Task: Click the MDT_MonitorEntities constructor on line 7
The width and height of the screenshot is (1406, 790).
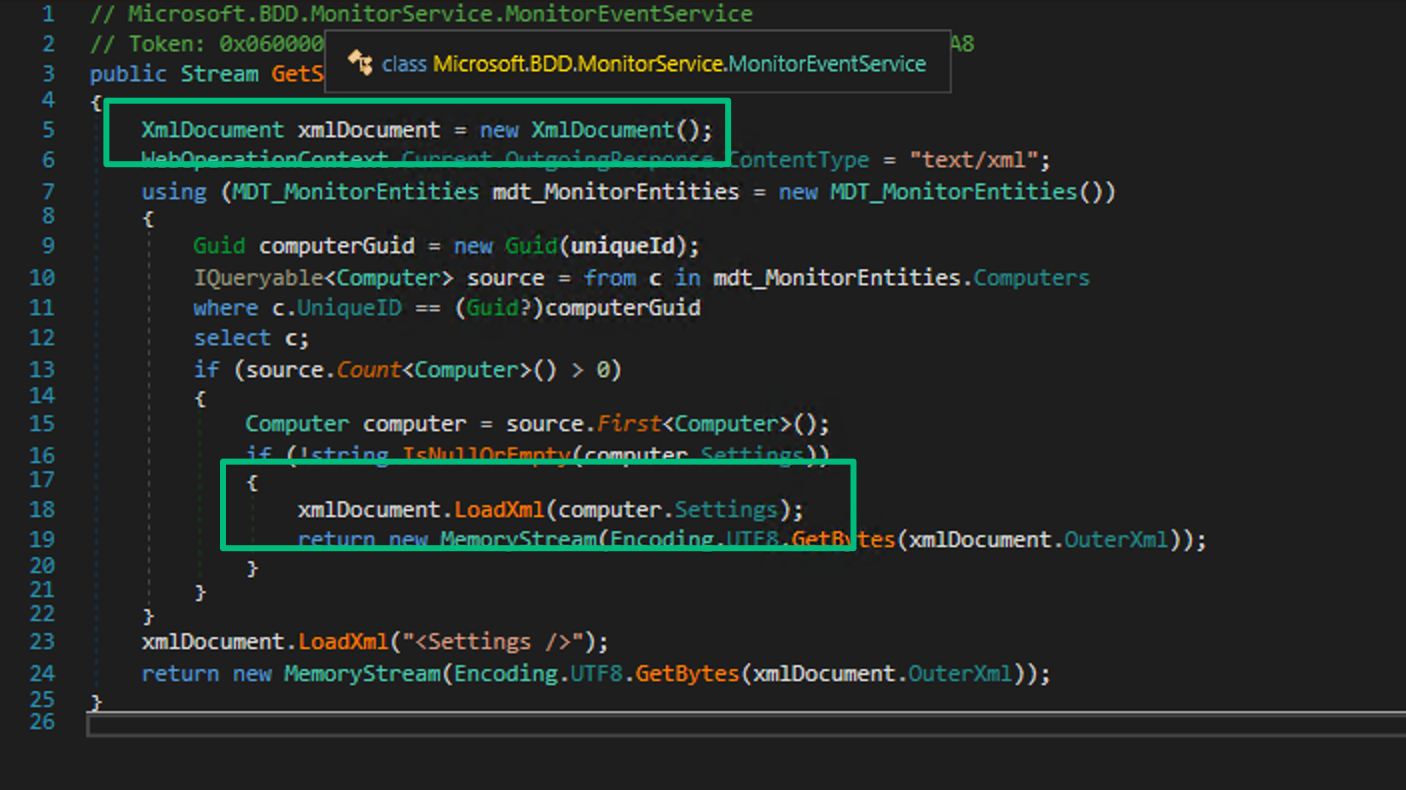Action: (x=953, y=191)
